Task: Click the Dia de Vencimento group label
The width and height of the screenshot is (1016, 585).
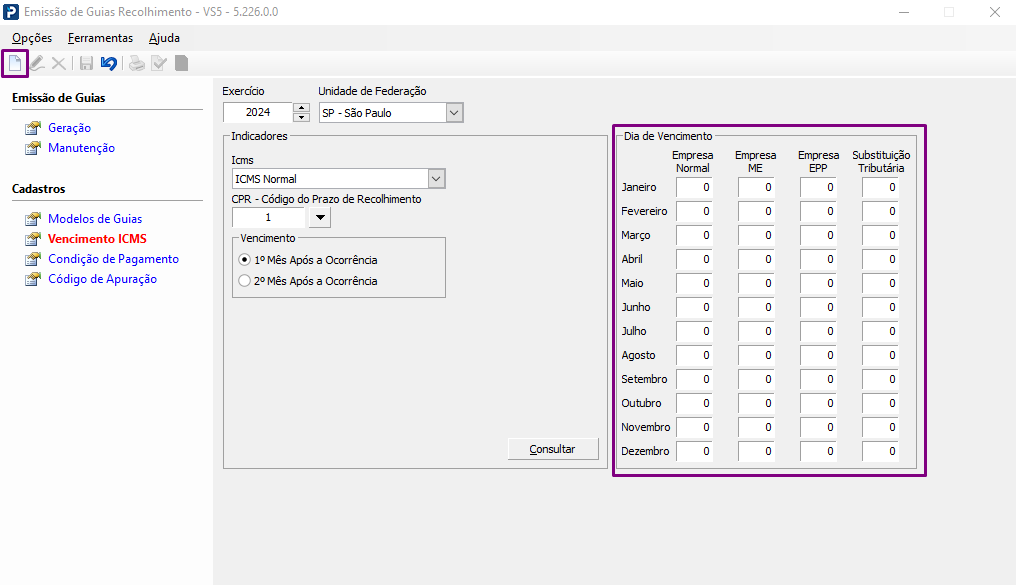Action: click(668, 136)
